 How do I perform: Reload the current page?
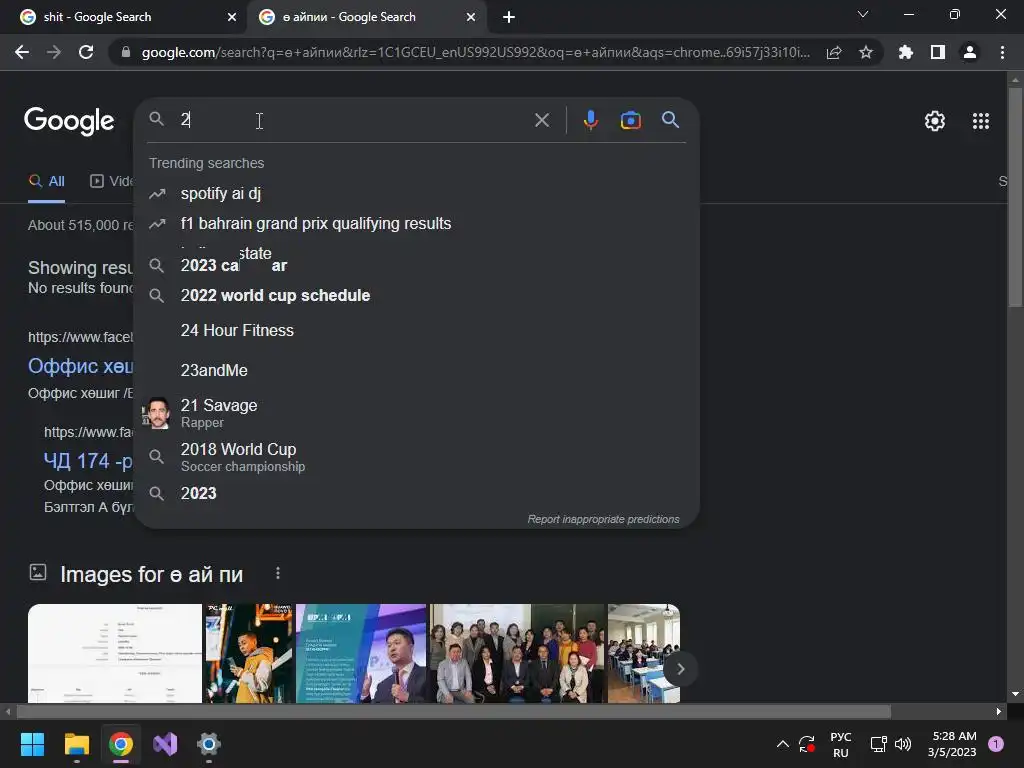(x=86, y=52)
